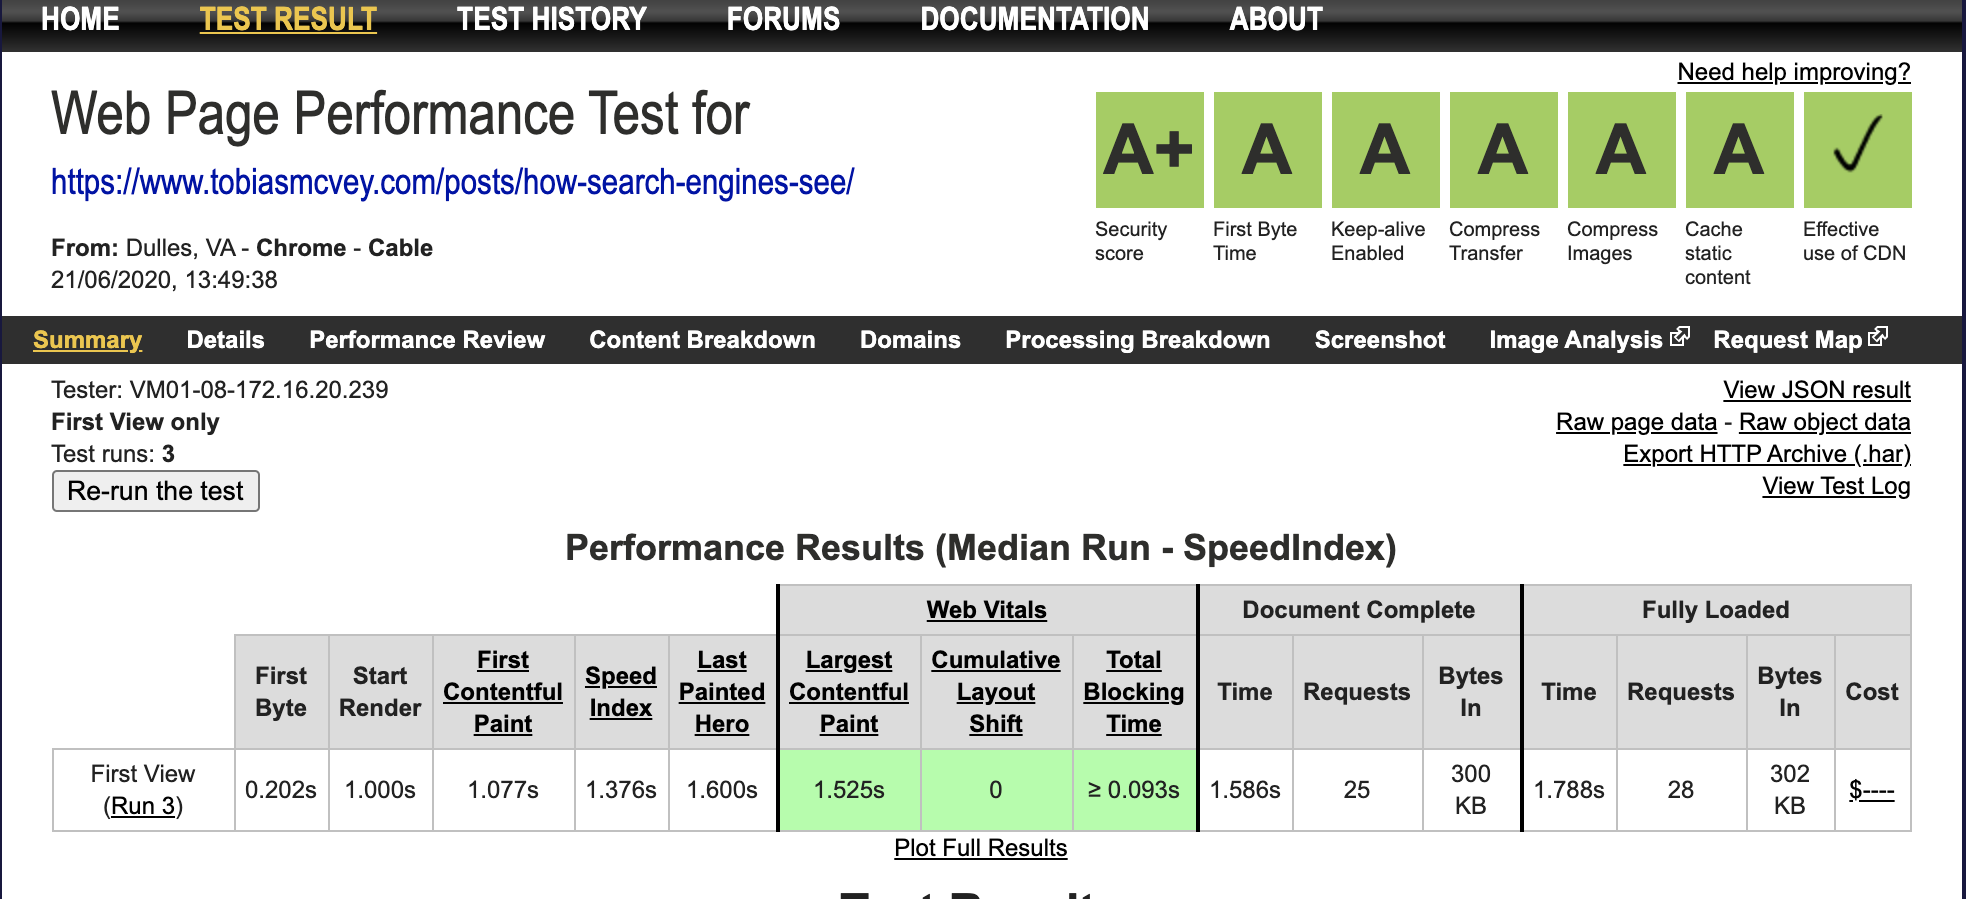This screenshot has height=899, width=1966.
Task: Open the Keep-alive Enabled grade badge
Action: (1385, 150)
